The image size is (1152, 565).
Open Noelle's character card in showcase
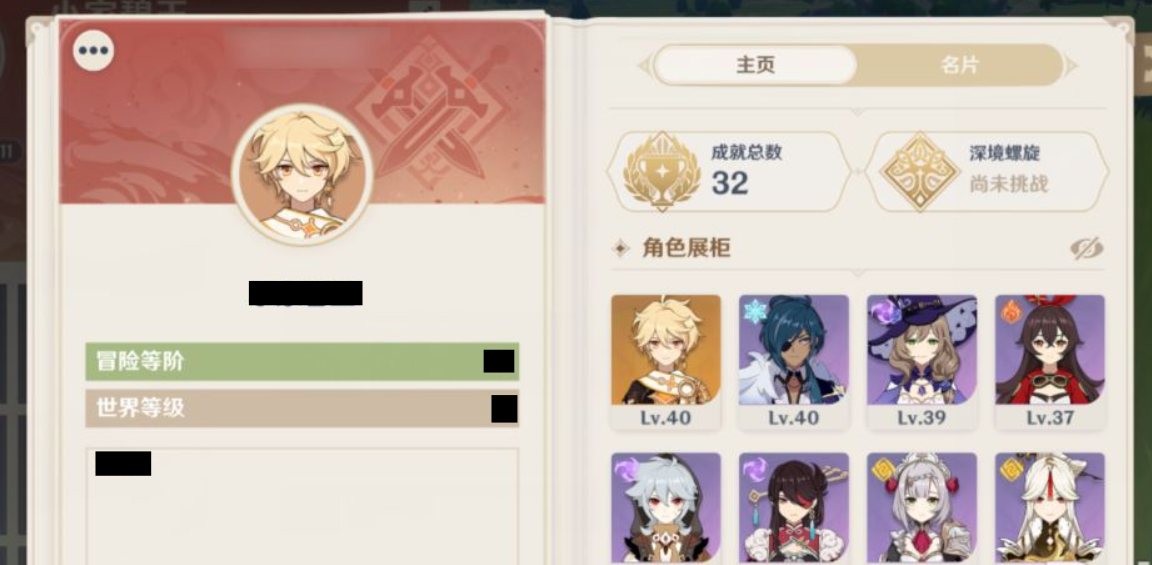pyautogui.click(x=921, y=508)
